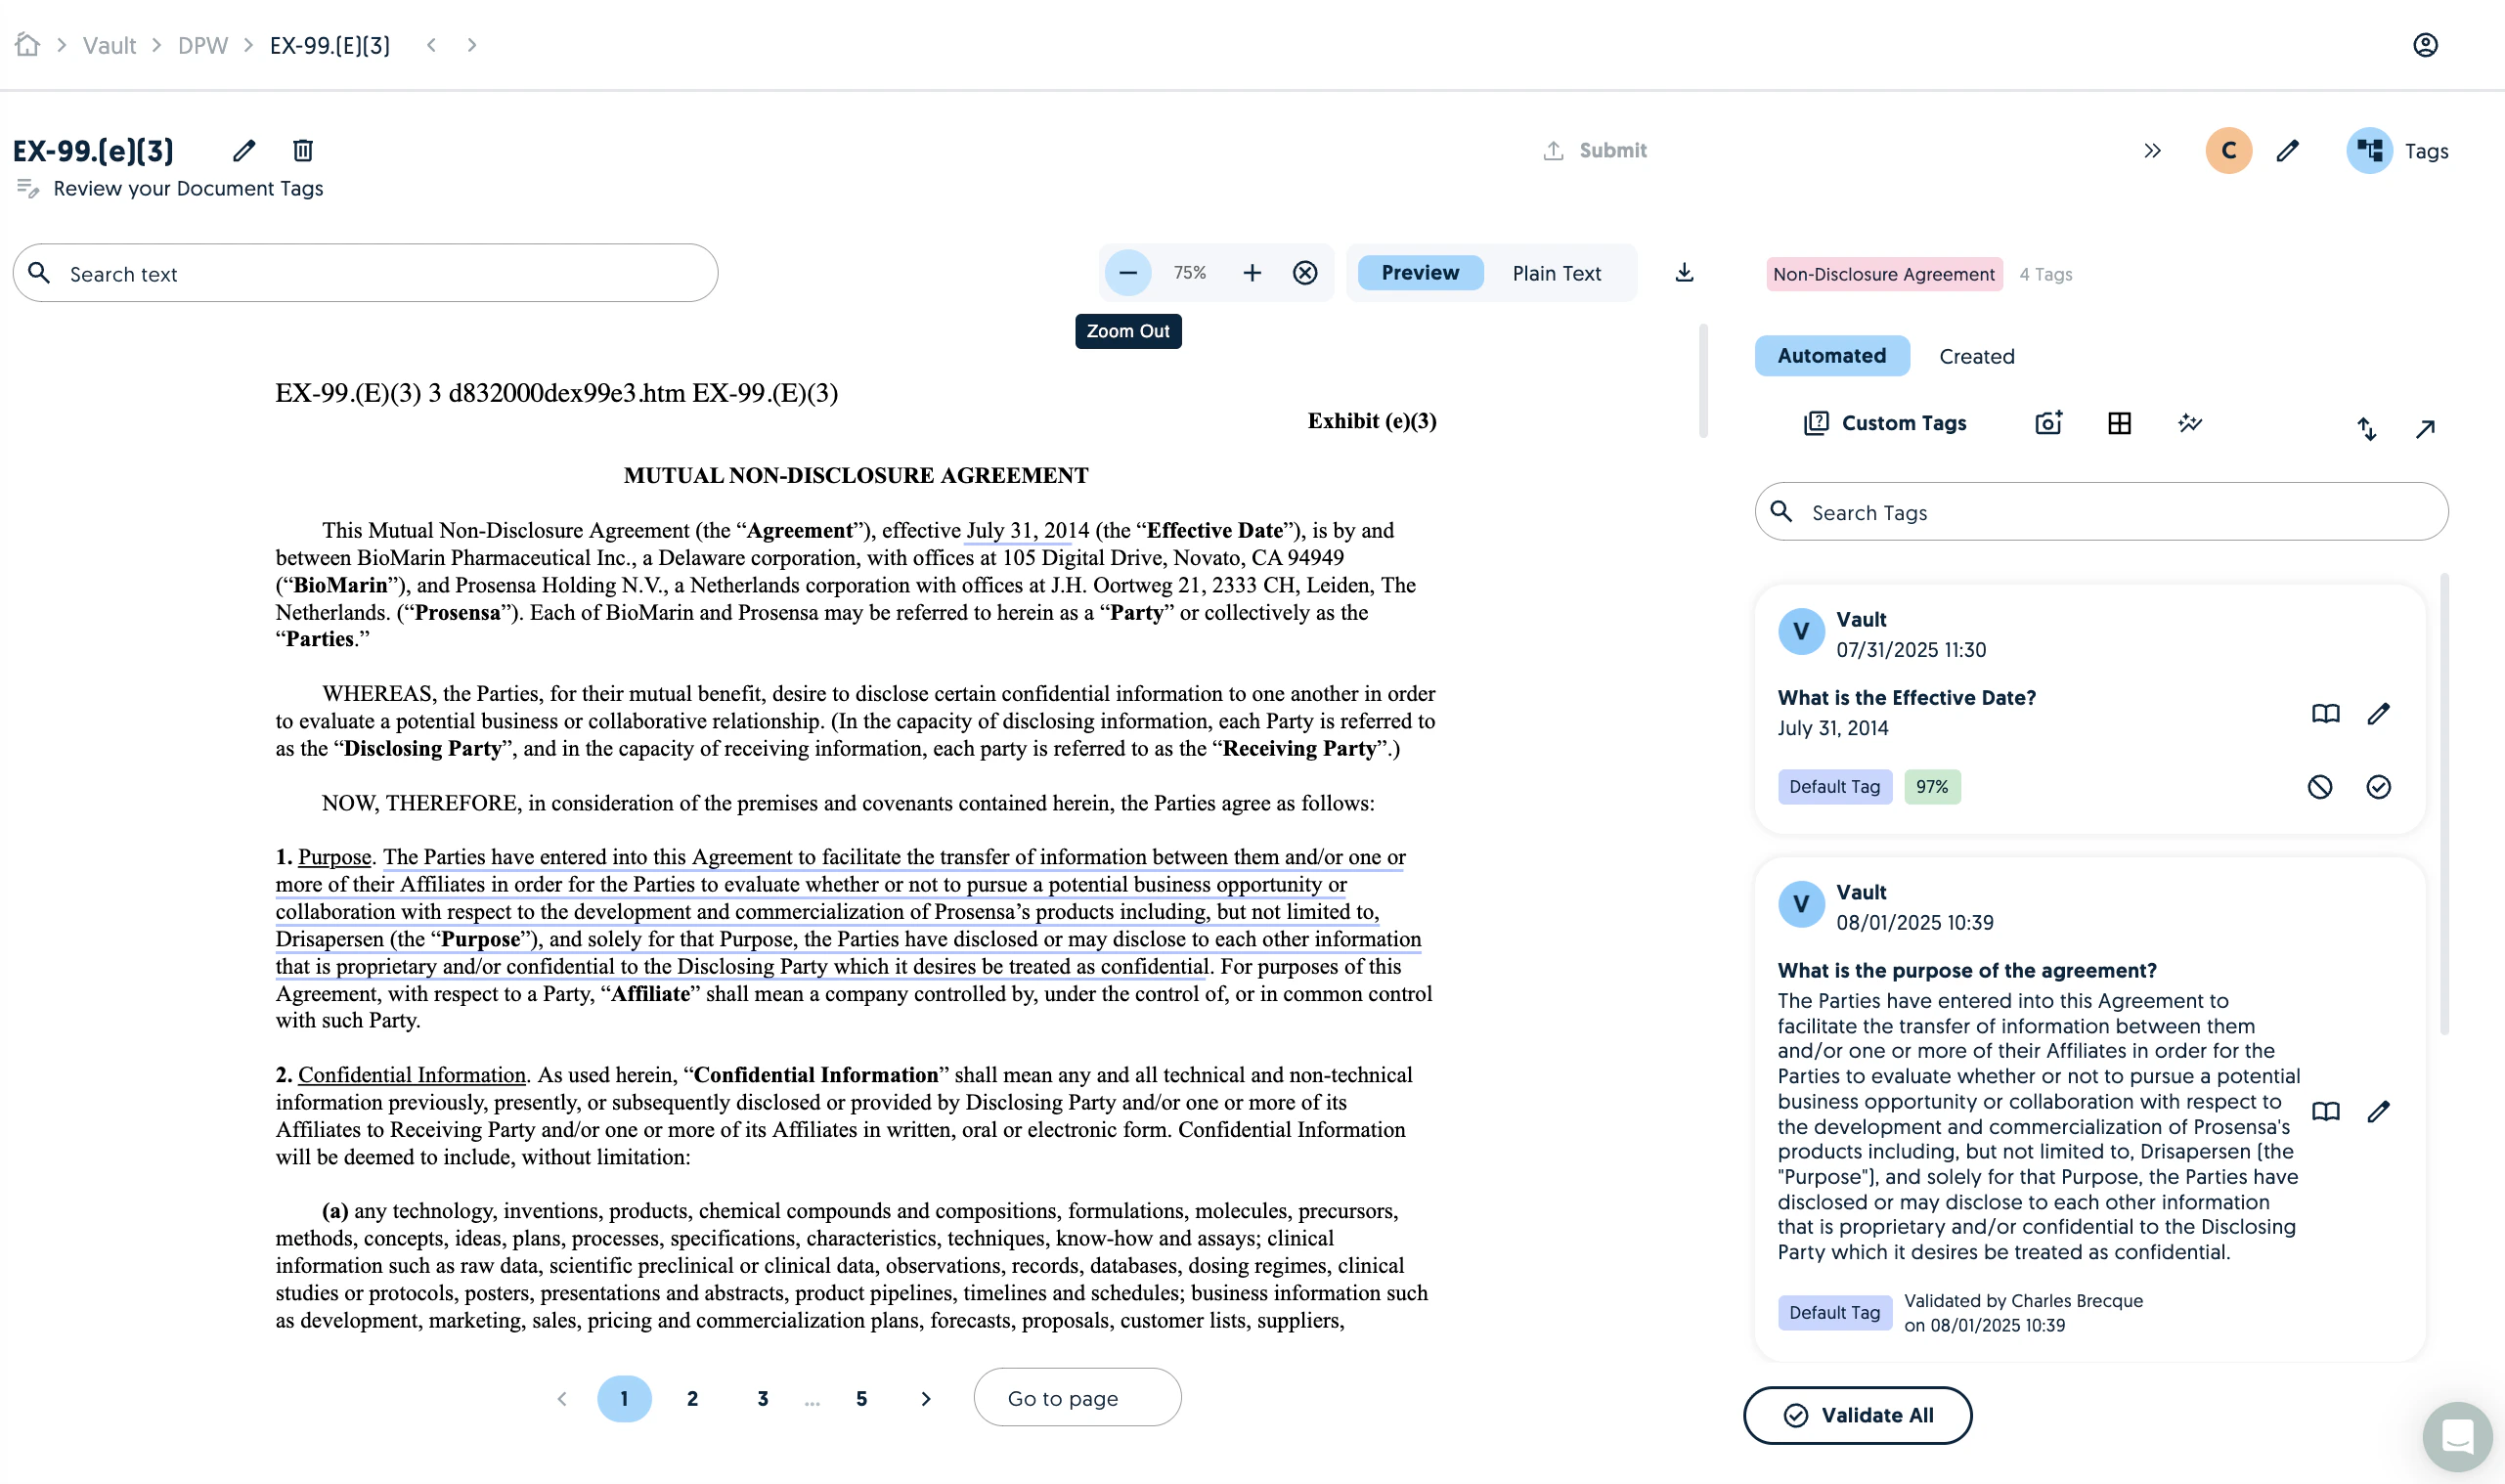Open Custom Tags
2505x1484 pixels.
click(1885, 423)
